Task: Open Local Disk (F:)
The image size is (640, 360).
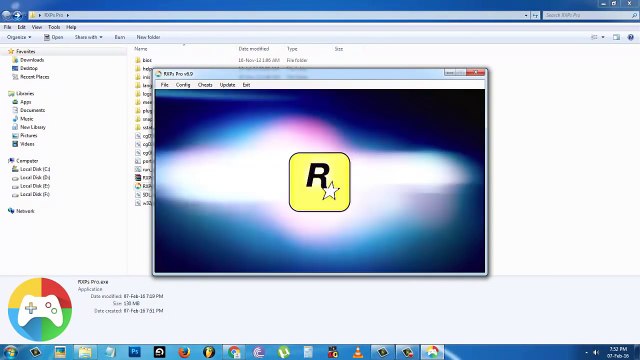Action: (x=35, y=194)
